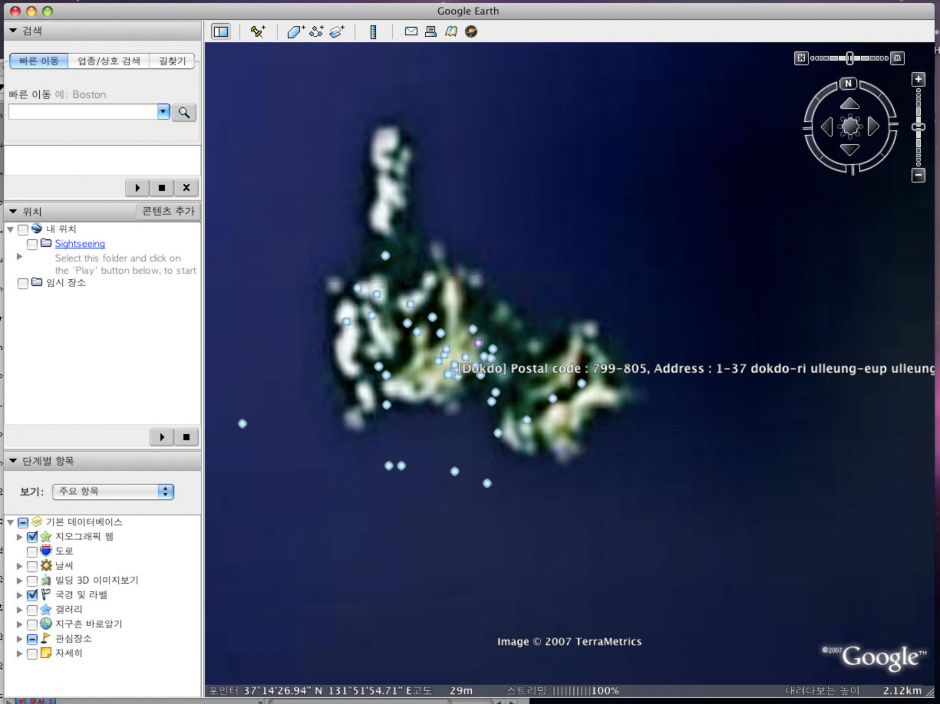The image size is (940, 704).
Task: Expand the 날씨 layer
Action: click(20, 565)
